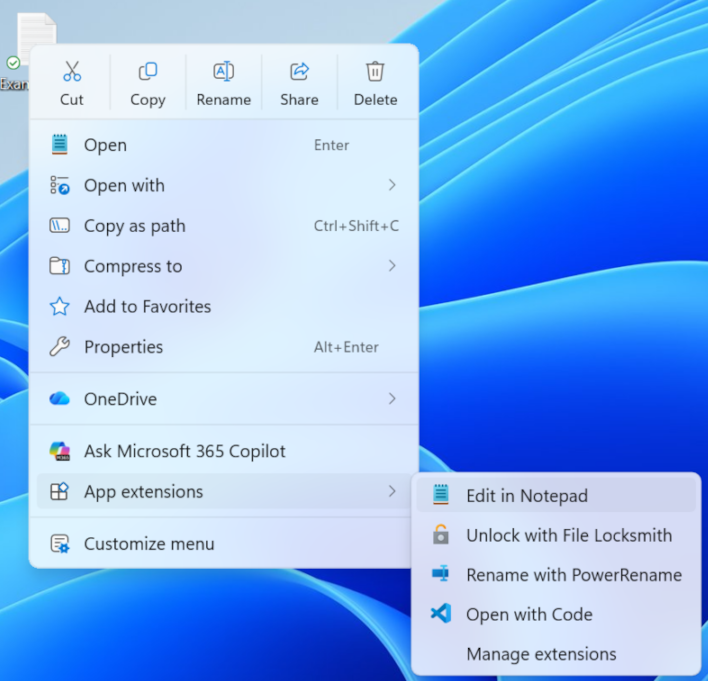Open Customize menu
The image size is (708, 681).
pyautogui.click(x=224, y=543)
